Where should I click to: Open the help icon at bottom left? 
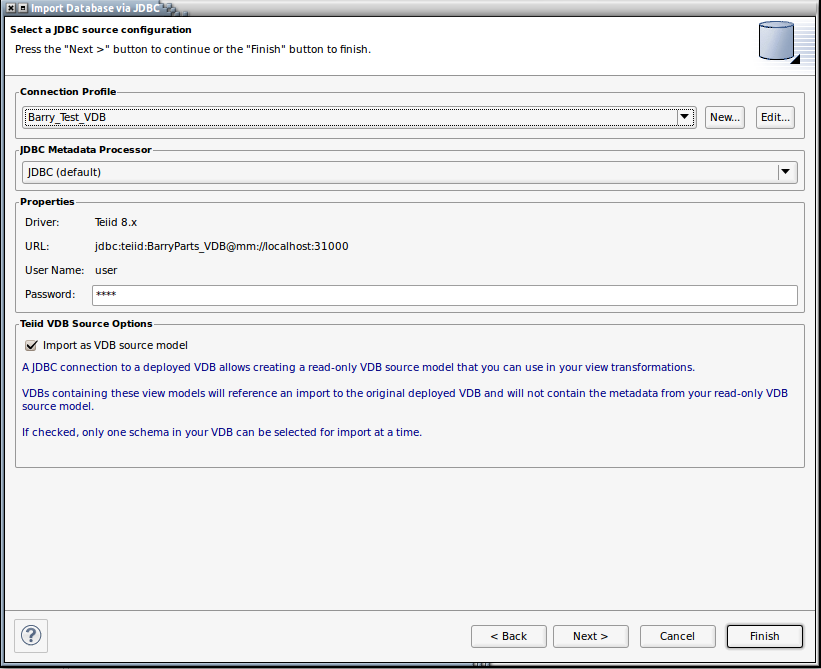(31, 635)
